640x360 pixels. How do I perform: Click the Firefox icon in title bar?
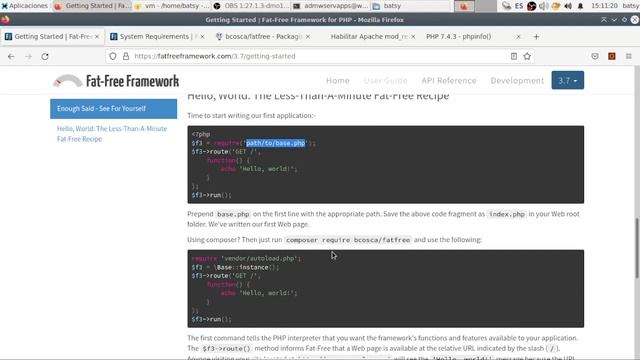click(5, 20)
